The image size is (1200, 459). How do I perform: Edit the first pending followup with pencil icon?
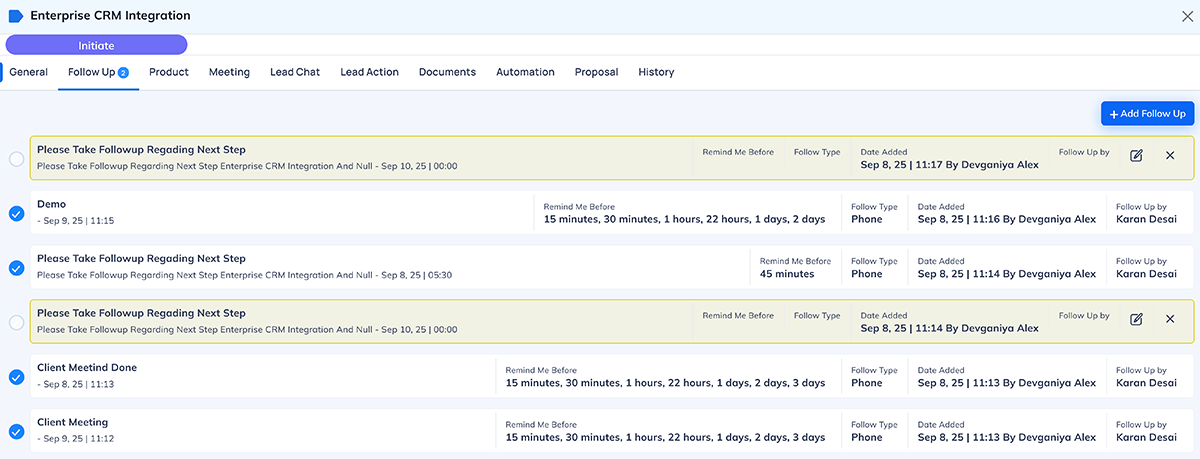tap(1136, 156)
